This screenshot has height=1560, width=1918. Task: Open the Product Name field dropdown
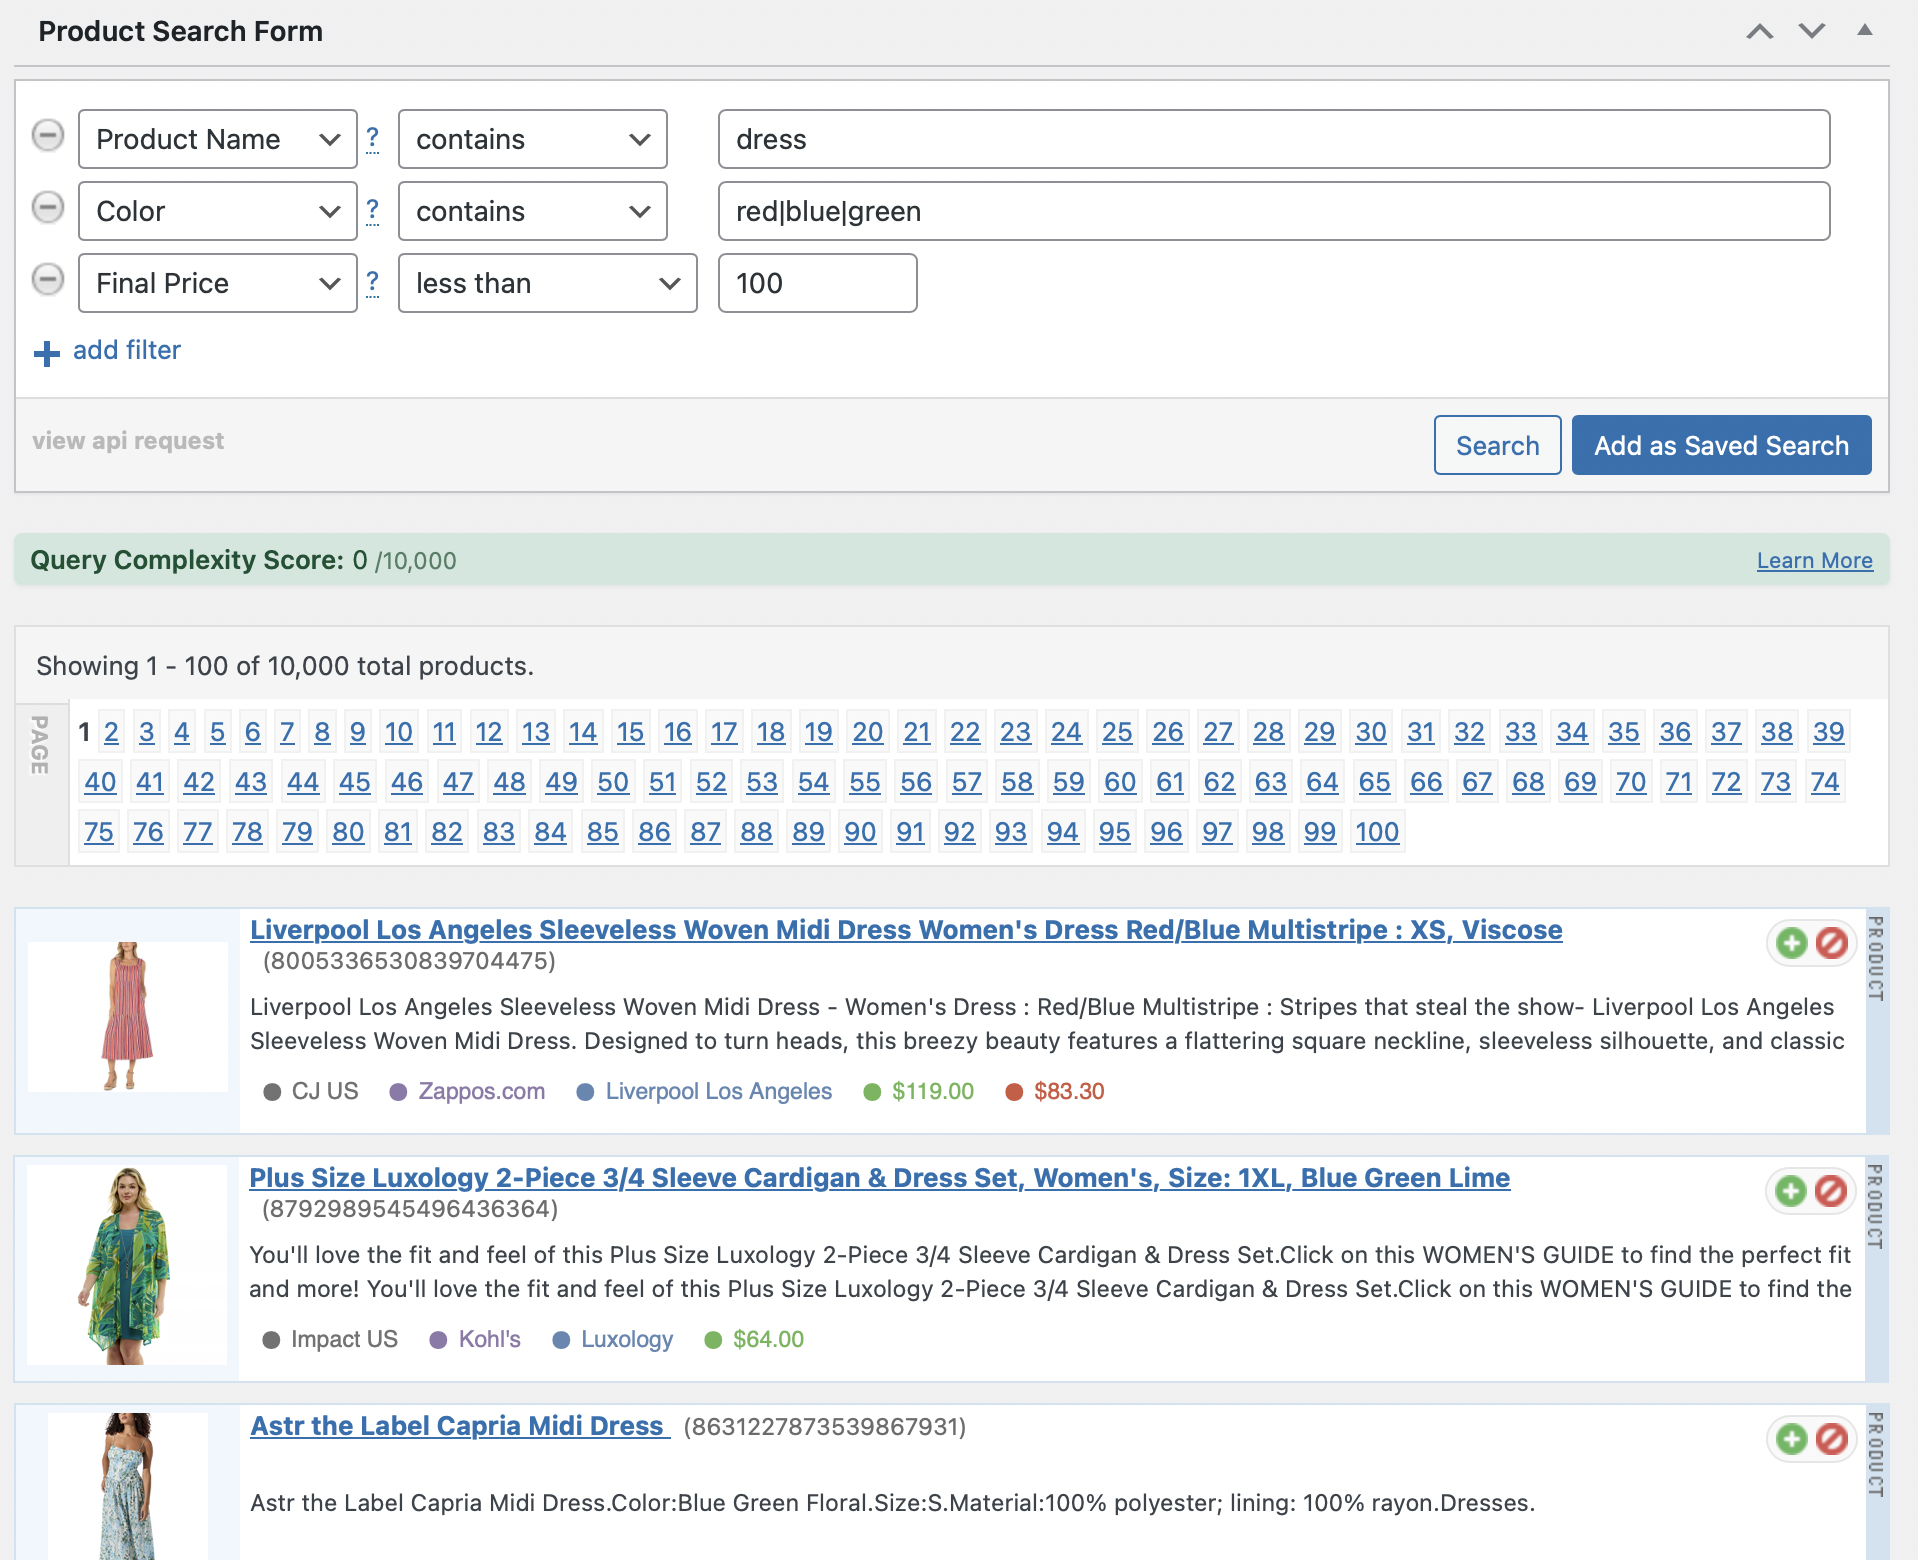point(218,139)
